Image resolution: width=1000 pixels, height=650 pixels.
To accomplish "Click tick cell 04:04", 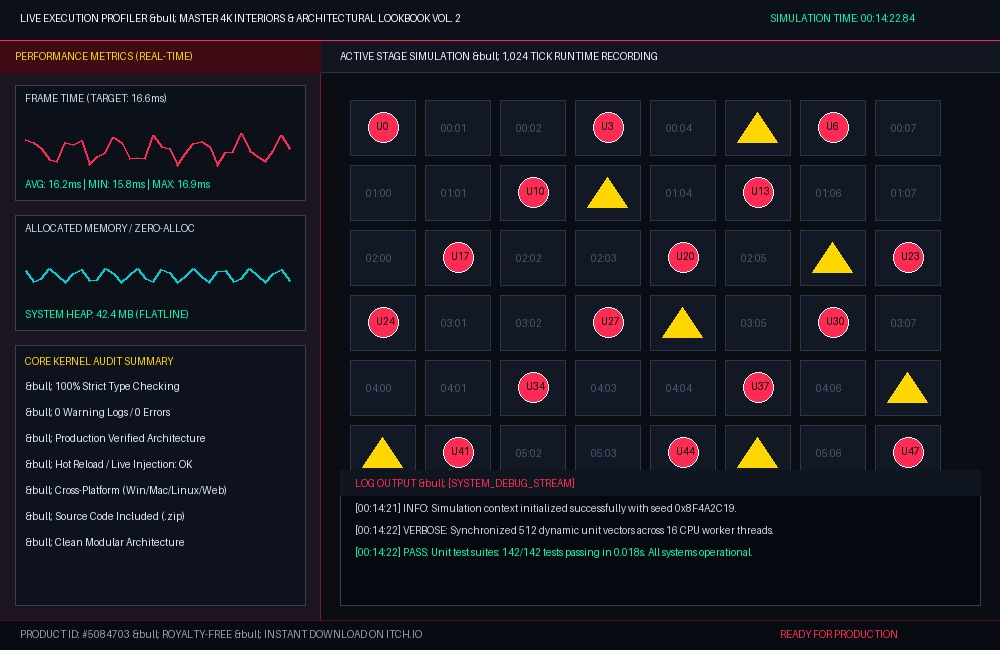I will (682, 388).
